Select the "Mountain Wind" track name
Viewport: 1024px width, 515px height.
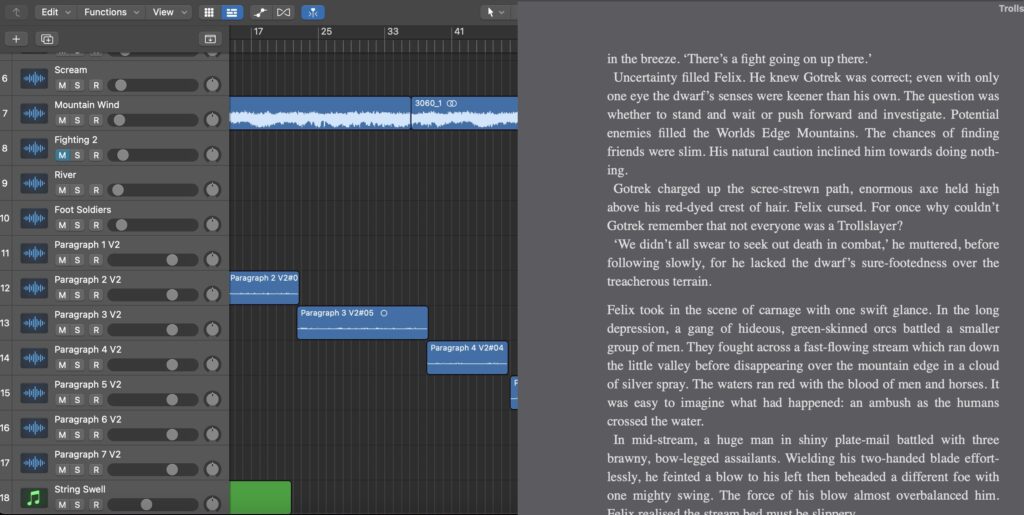click(87, 104)
